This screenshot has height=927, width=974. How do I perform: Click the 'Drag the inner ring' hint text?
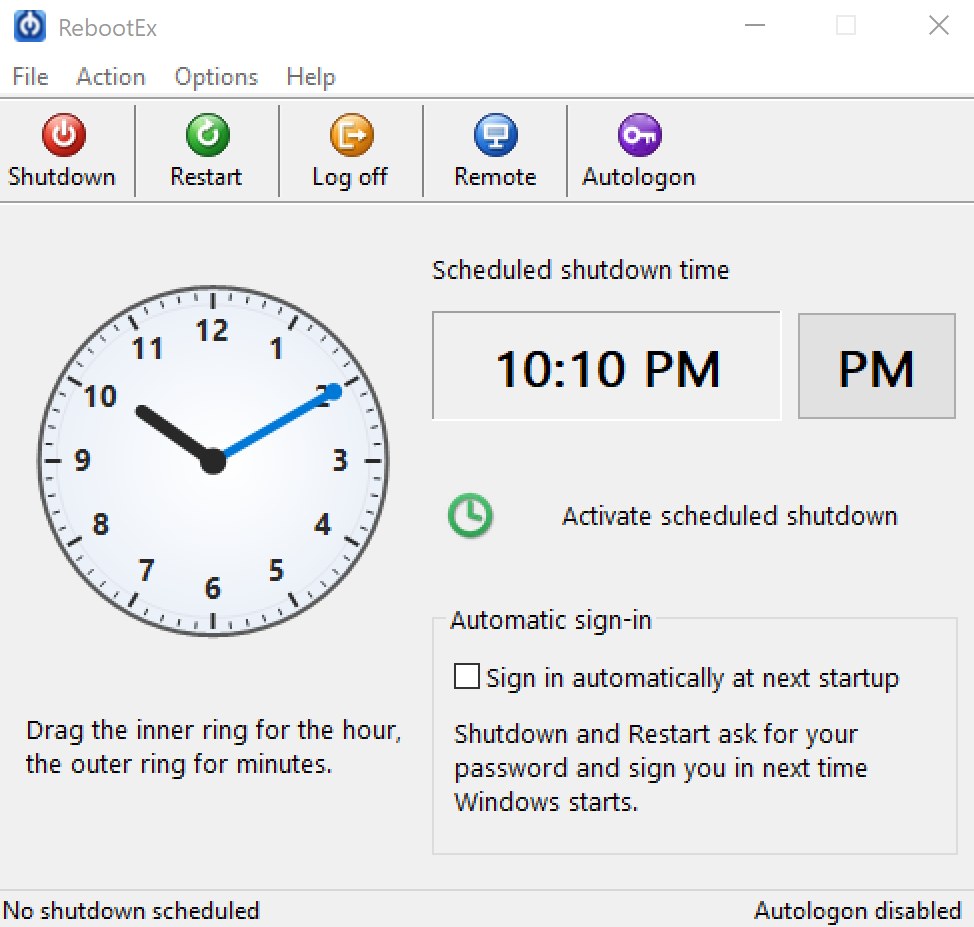[x=214, y=747]
